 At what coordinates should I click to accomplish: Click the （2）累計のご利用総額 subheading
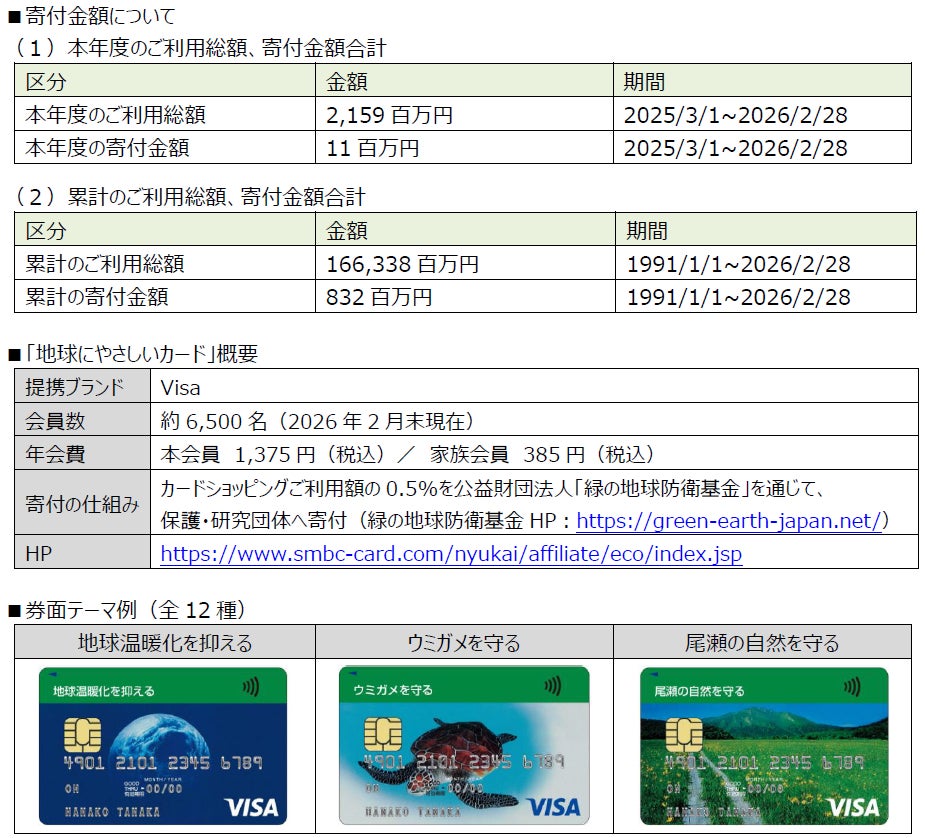point(188,197)
